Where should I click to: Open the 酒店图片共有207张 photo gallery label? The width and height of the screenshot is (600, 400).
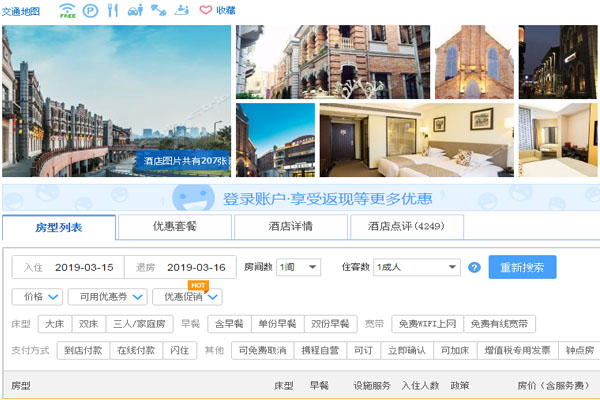pos(184,161)
